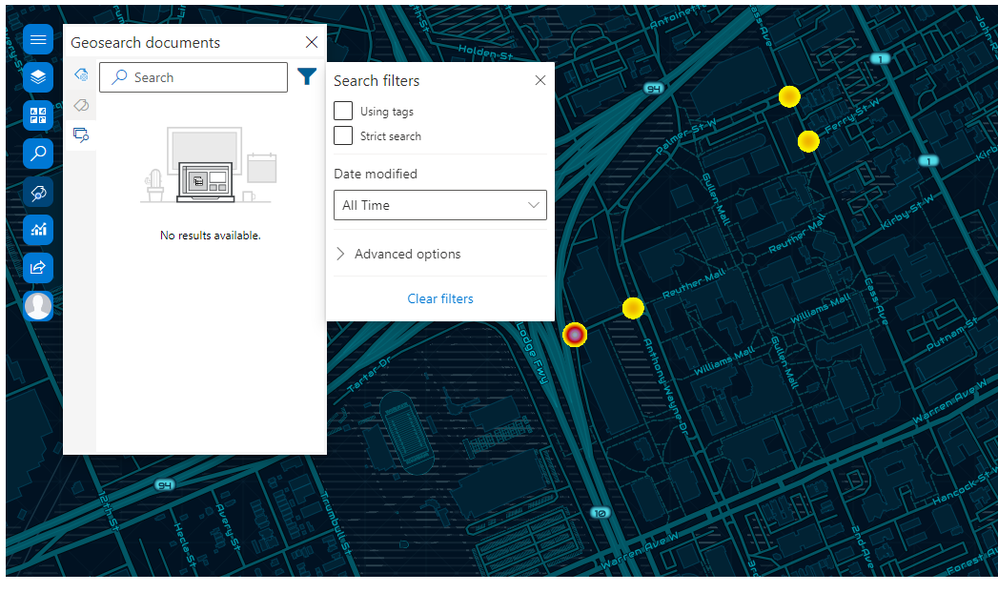The image size is (998, 595).
Task: Enable the Using tags checkbox
Action: 343,111
